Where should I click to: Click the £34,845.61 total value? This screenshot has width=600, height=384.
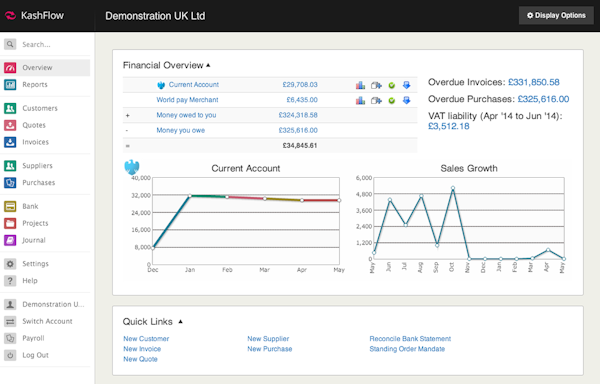pyautogui.click(x=300, y=146)
